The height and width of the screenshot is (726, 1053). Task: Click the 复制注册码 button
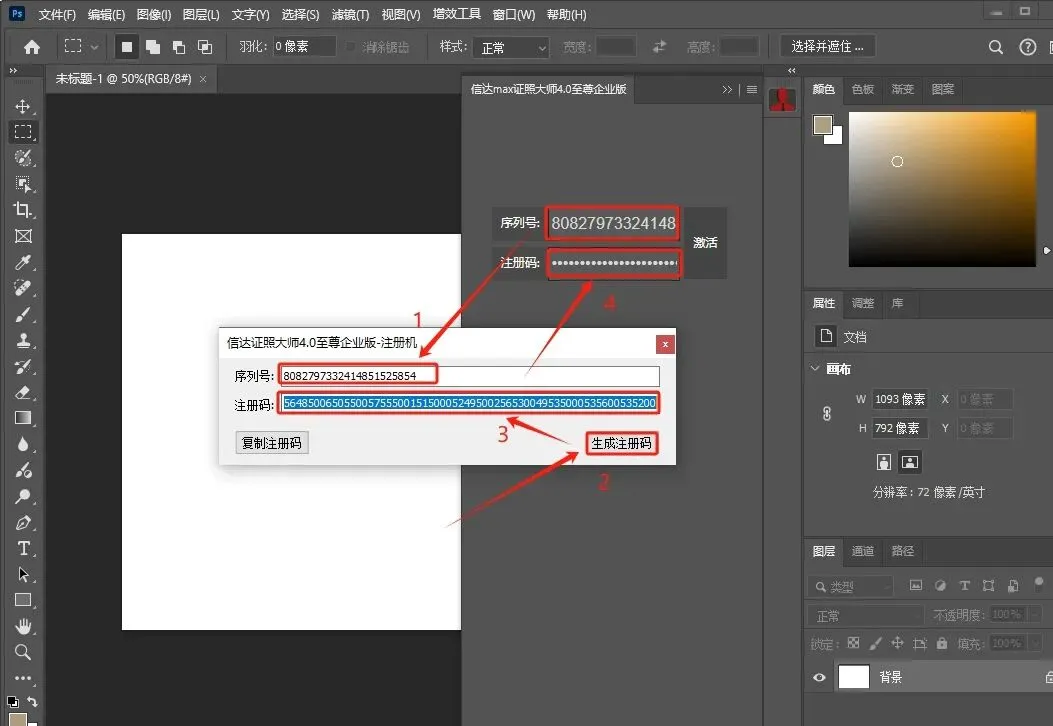tap(272, 443)
